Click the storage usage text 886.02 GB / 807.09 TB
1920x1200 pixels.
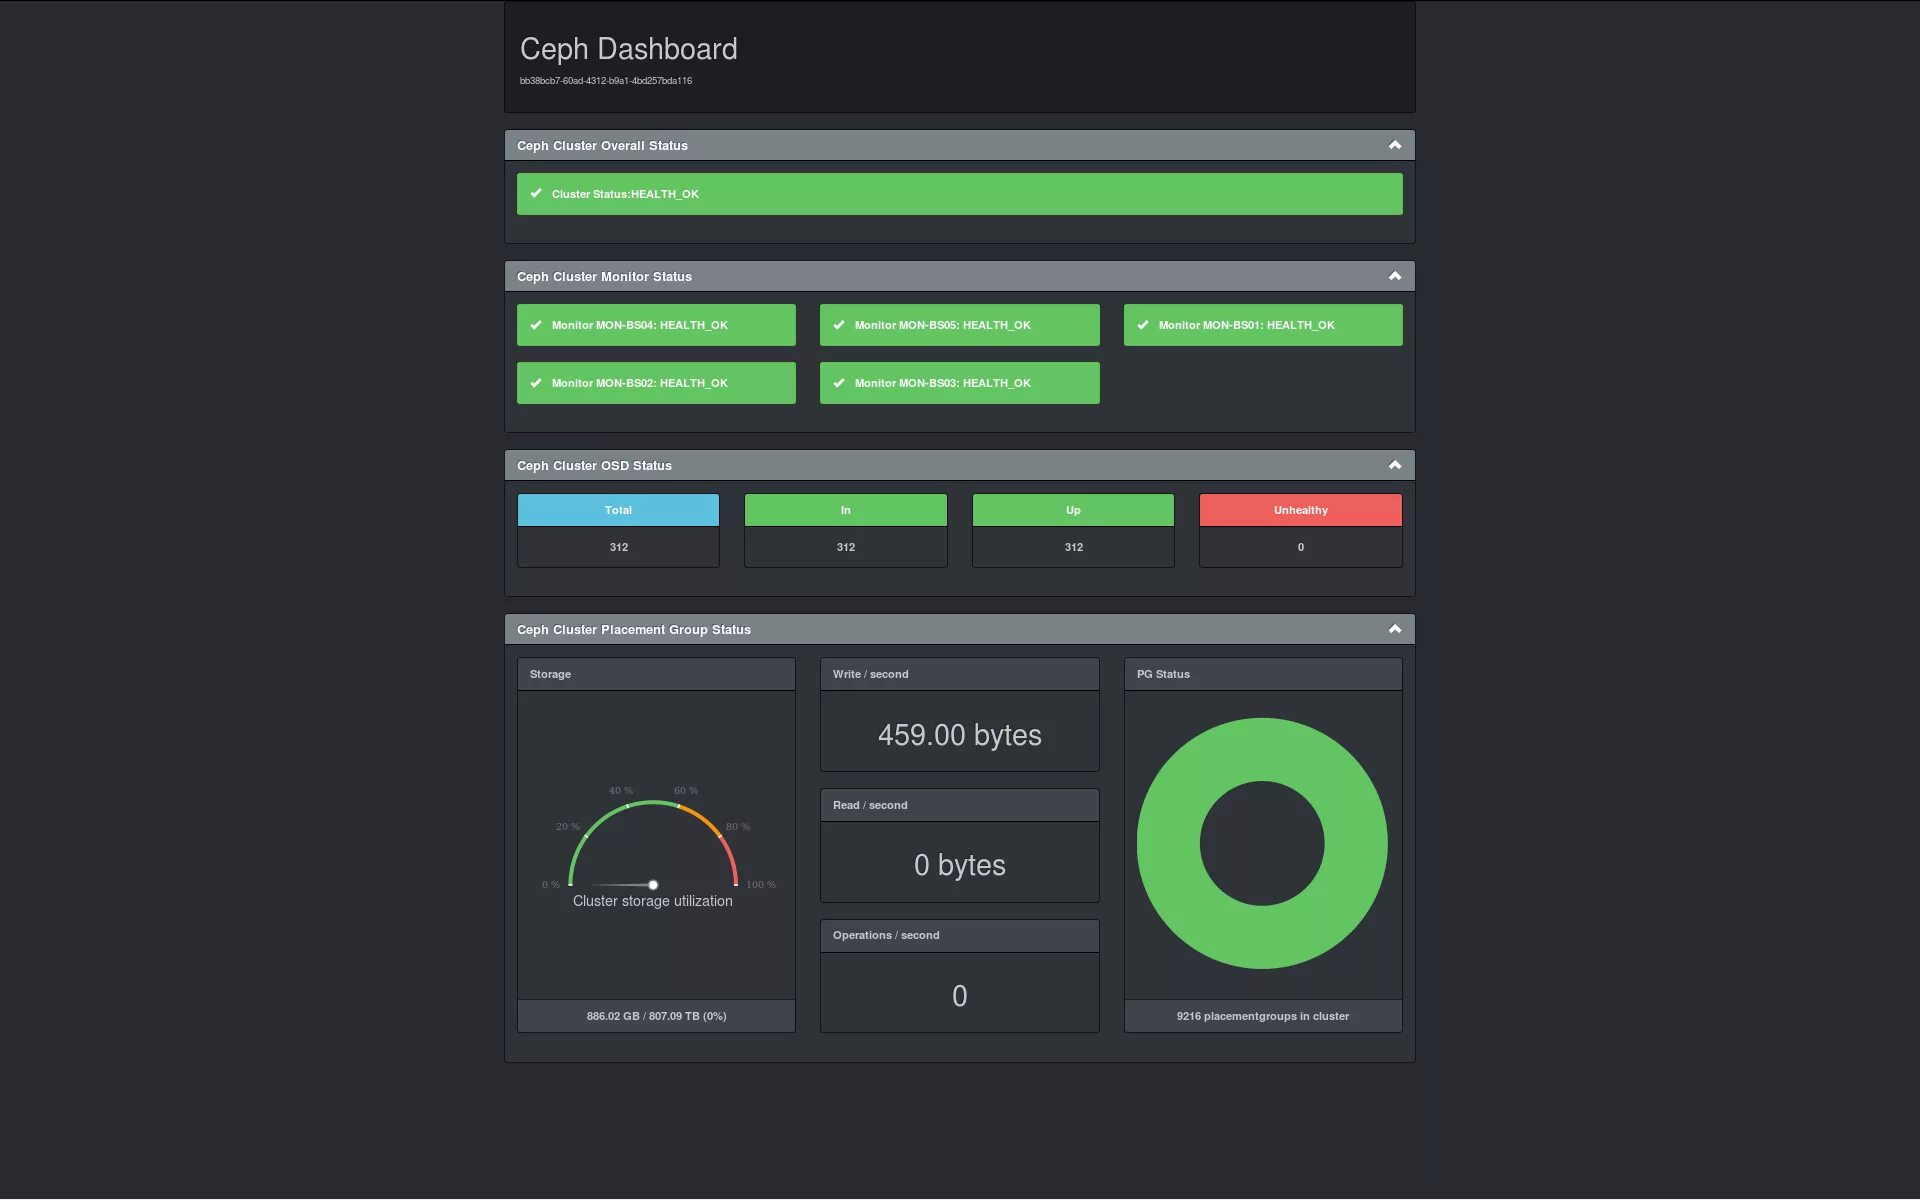click(656, 1016)
